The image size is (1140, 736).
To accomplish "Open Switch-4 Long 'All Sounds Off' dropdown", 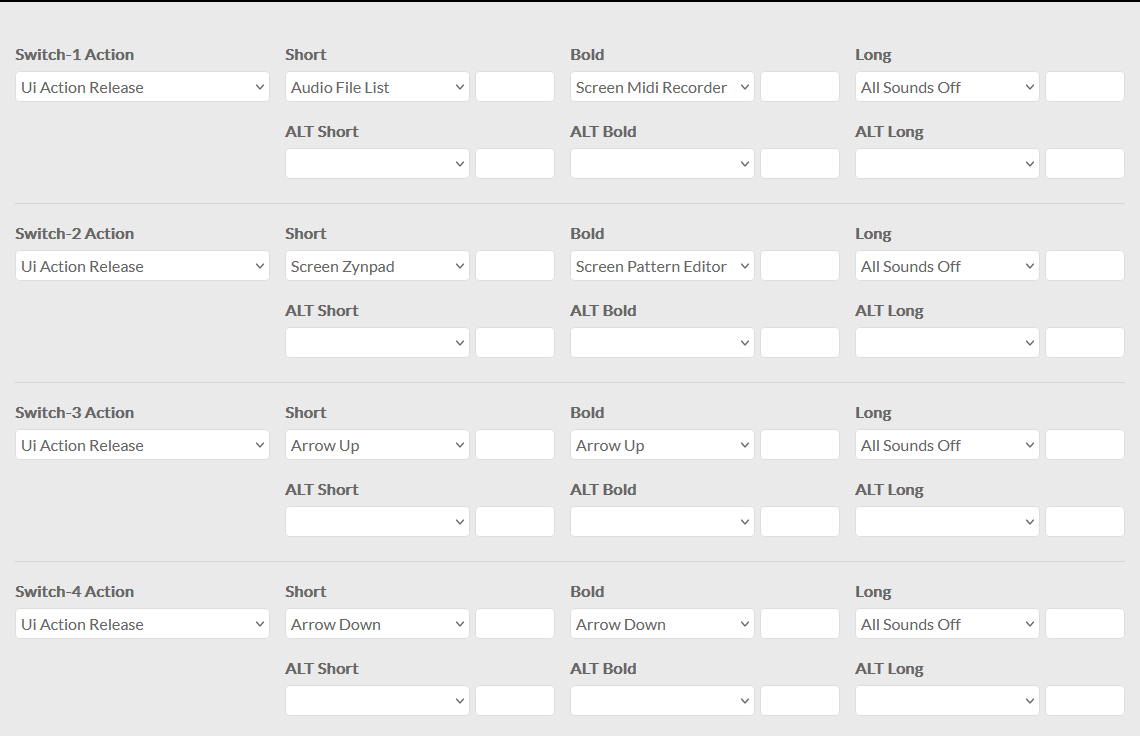I will pyautogui.click(x=947, y=624).
